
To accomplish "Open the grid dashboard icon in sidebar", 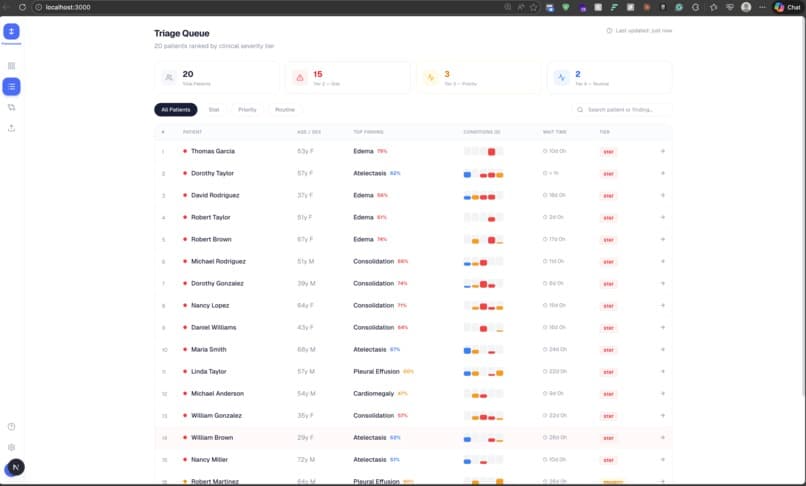I will pos(11,66).
